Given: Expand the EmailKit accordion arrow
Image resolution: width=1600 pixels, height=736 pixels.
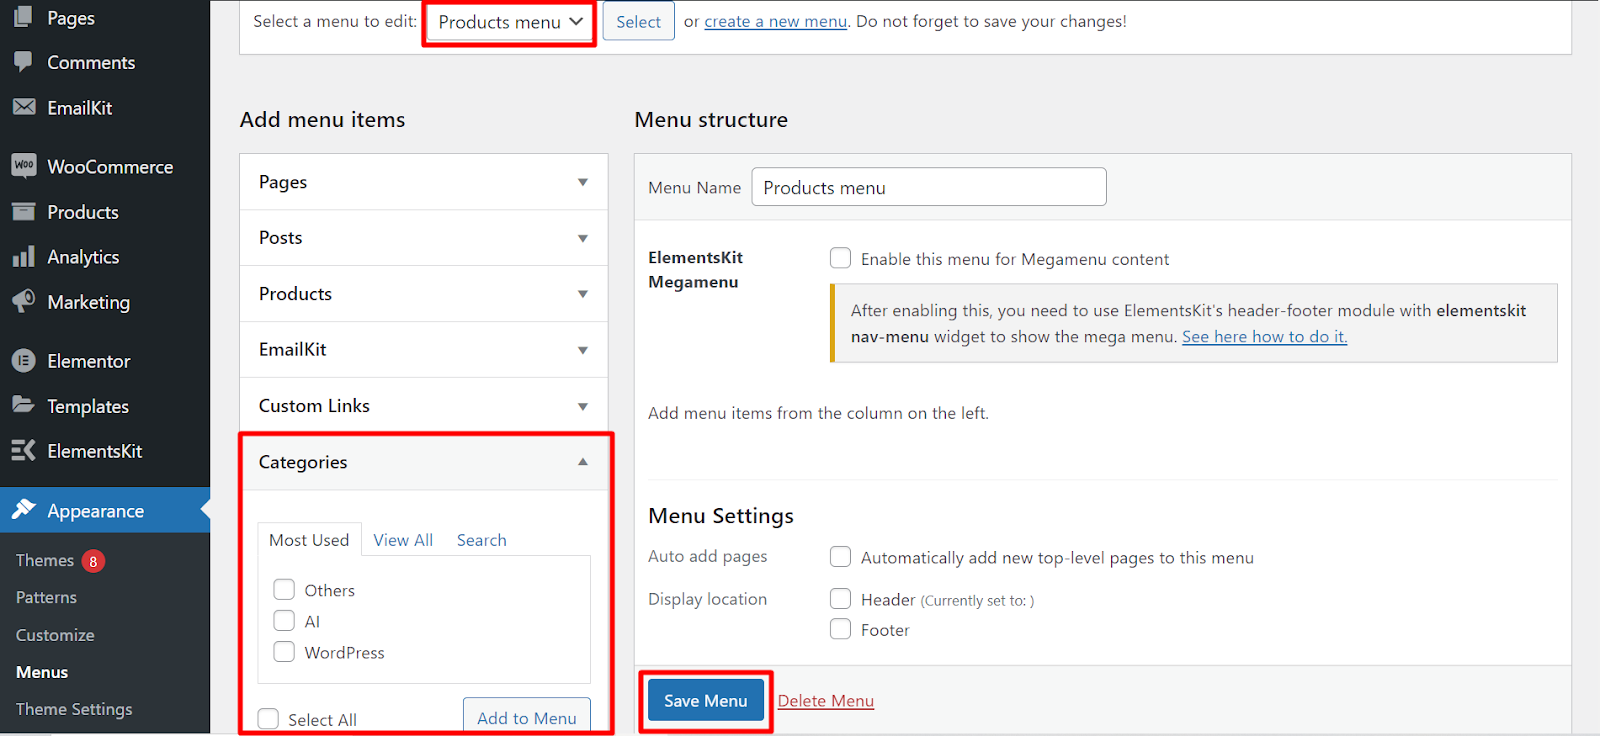Looking at the screenshot, I should [x=582, y=350].
